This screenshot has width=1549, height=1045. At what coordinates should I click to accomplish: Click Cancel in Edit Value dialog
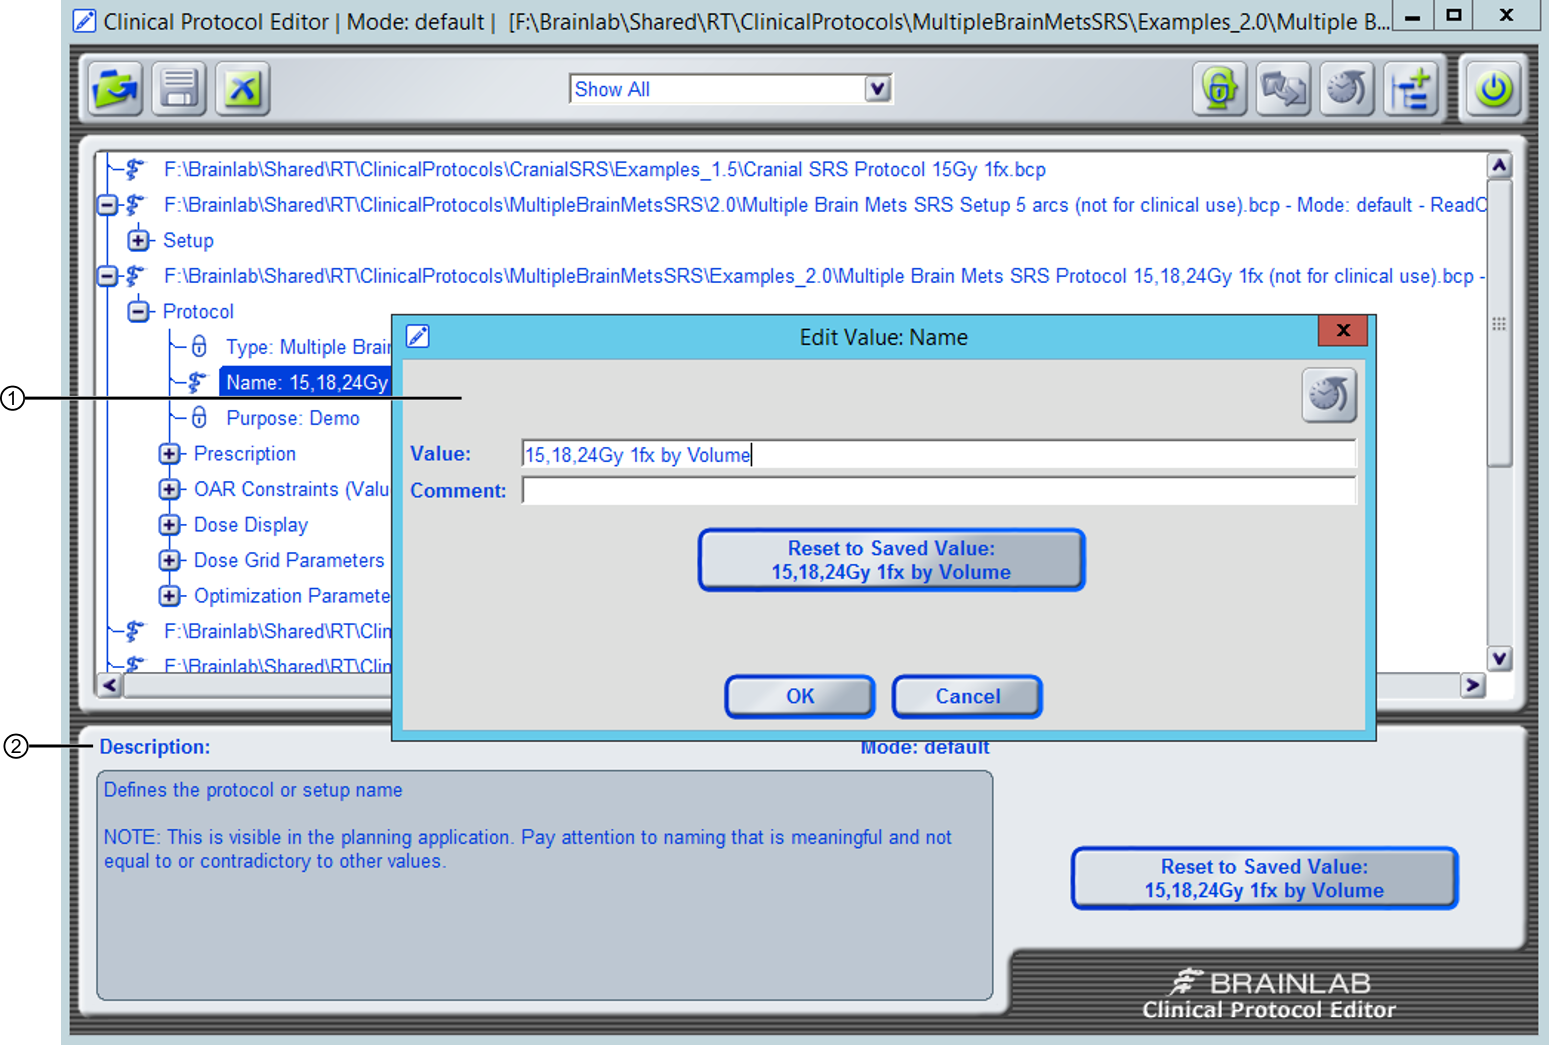pyautogui.click(x=967, y=696)
